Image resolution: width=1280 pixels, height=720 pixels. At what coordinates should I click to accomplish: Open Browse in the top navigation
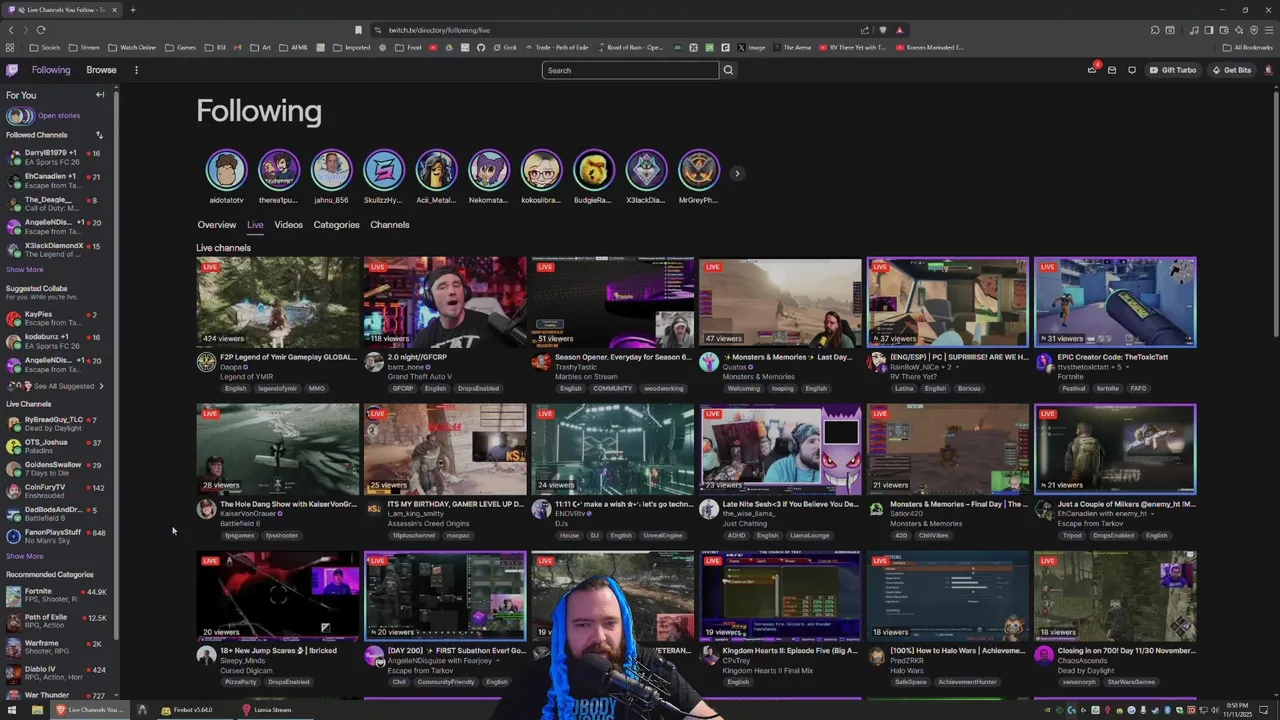pos(101,70)
